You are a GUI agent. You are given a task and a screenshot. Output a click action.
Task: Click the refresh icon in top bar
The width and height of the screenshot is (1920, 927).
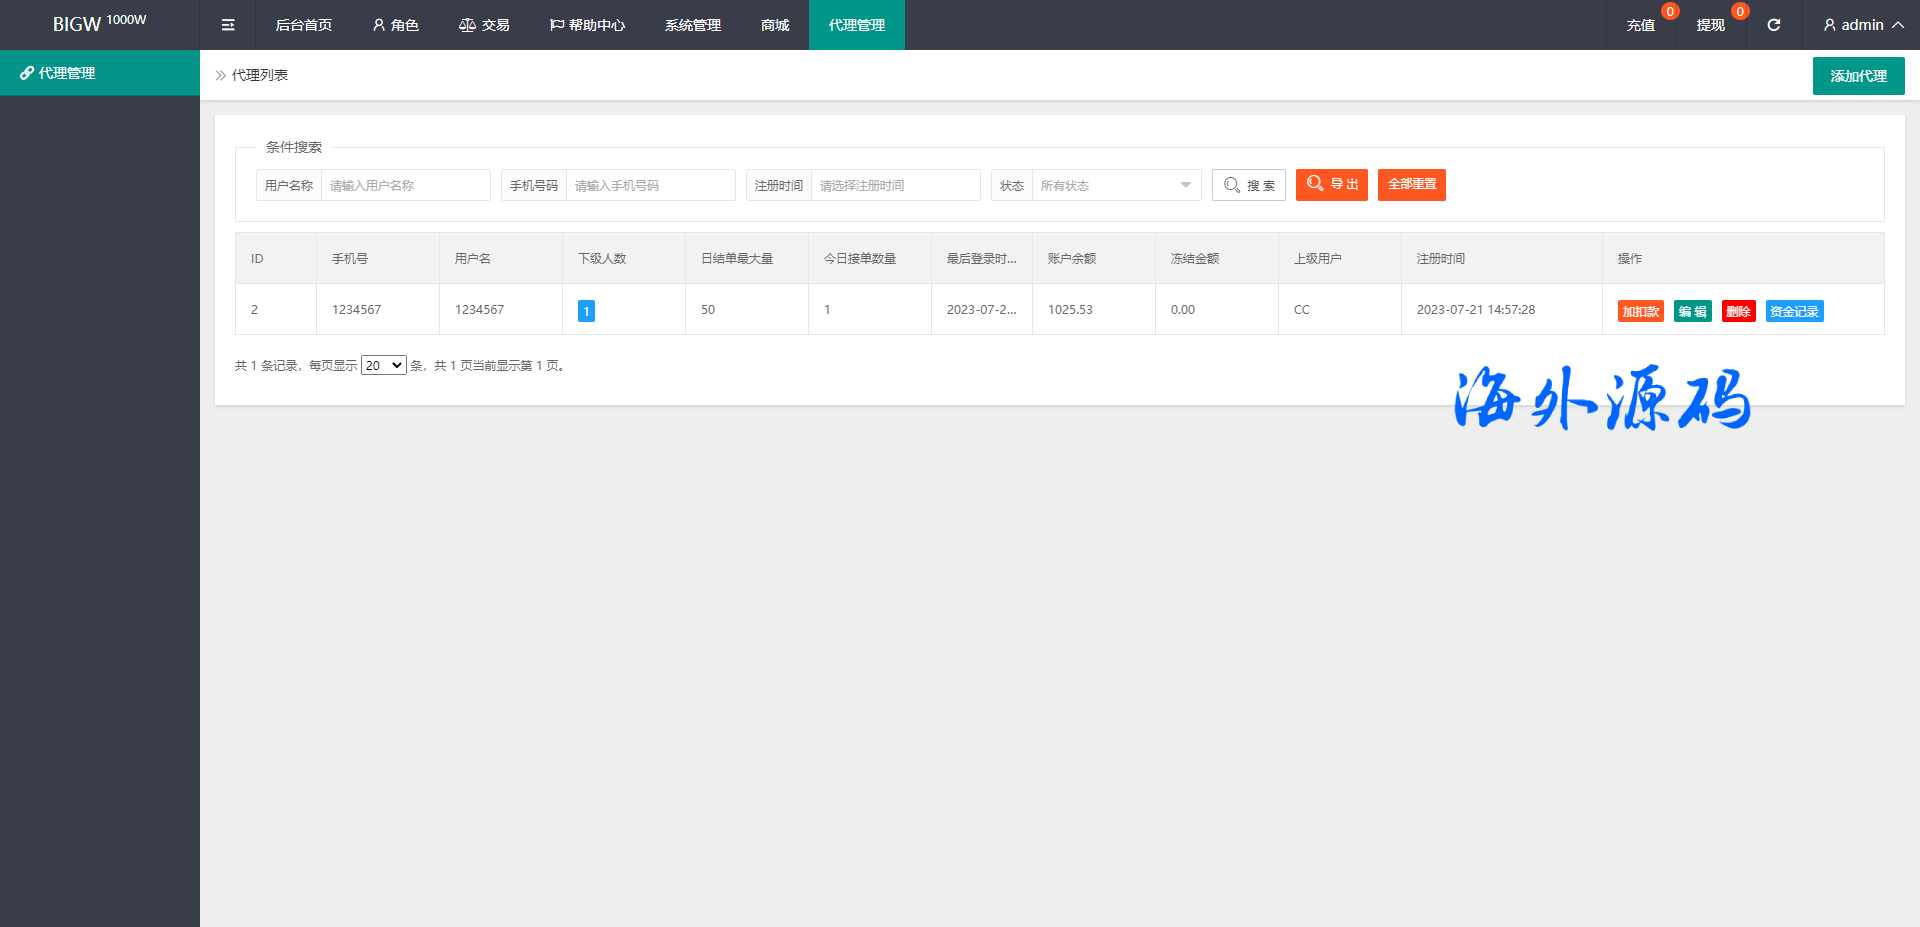click(1773, 25)
